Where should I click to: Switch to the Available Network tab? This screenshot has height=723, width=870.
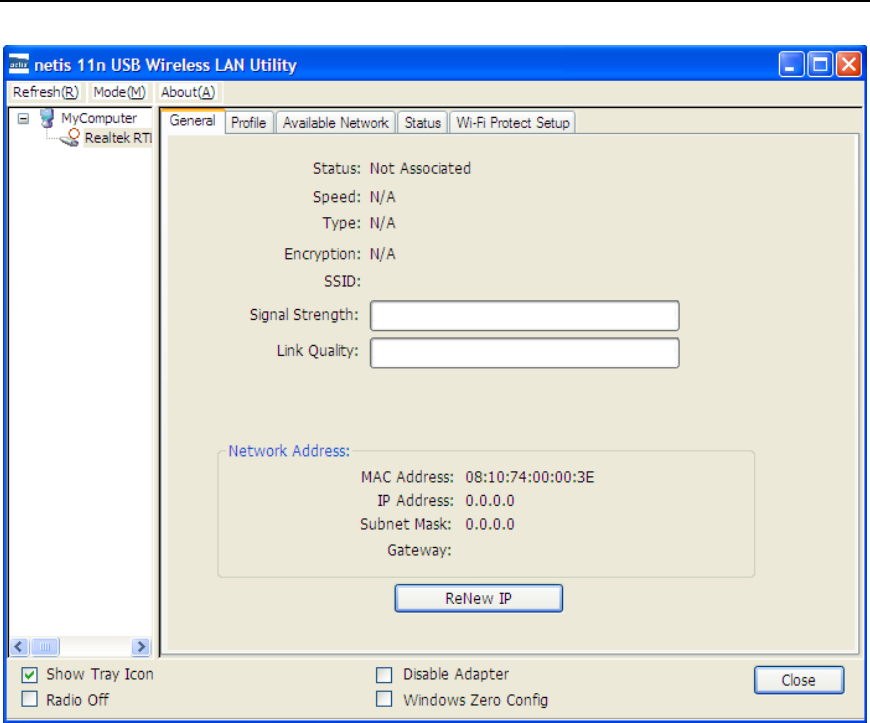point(336,123)
